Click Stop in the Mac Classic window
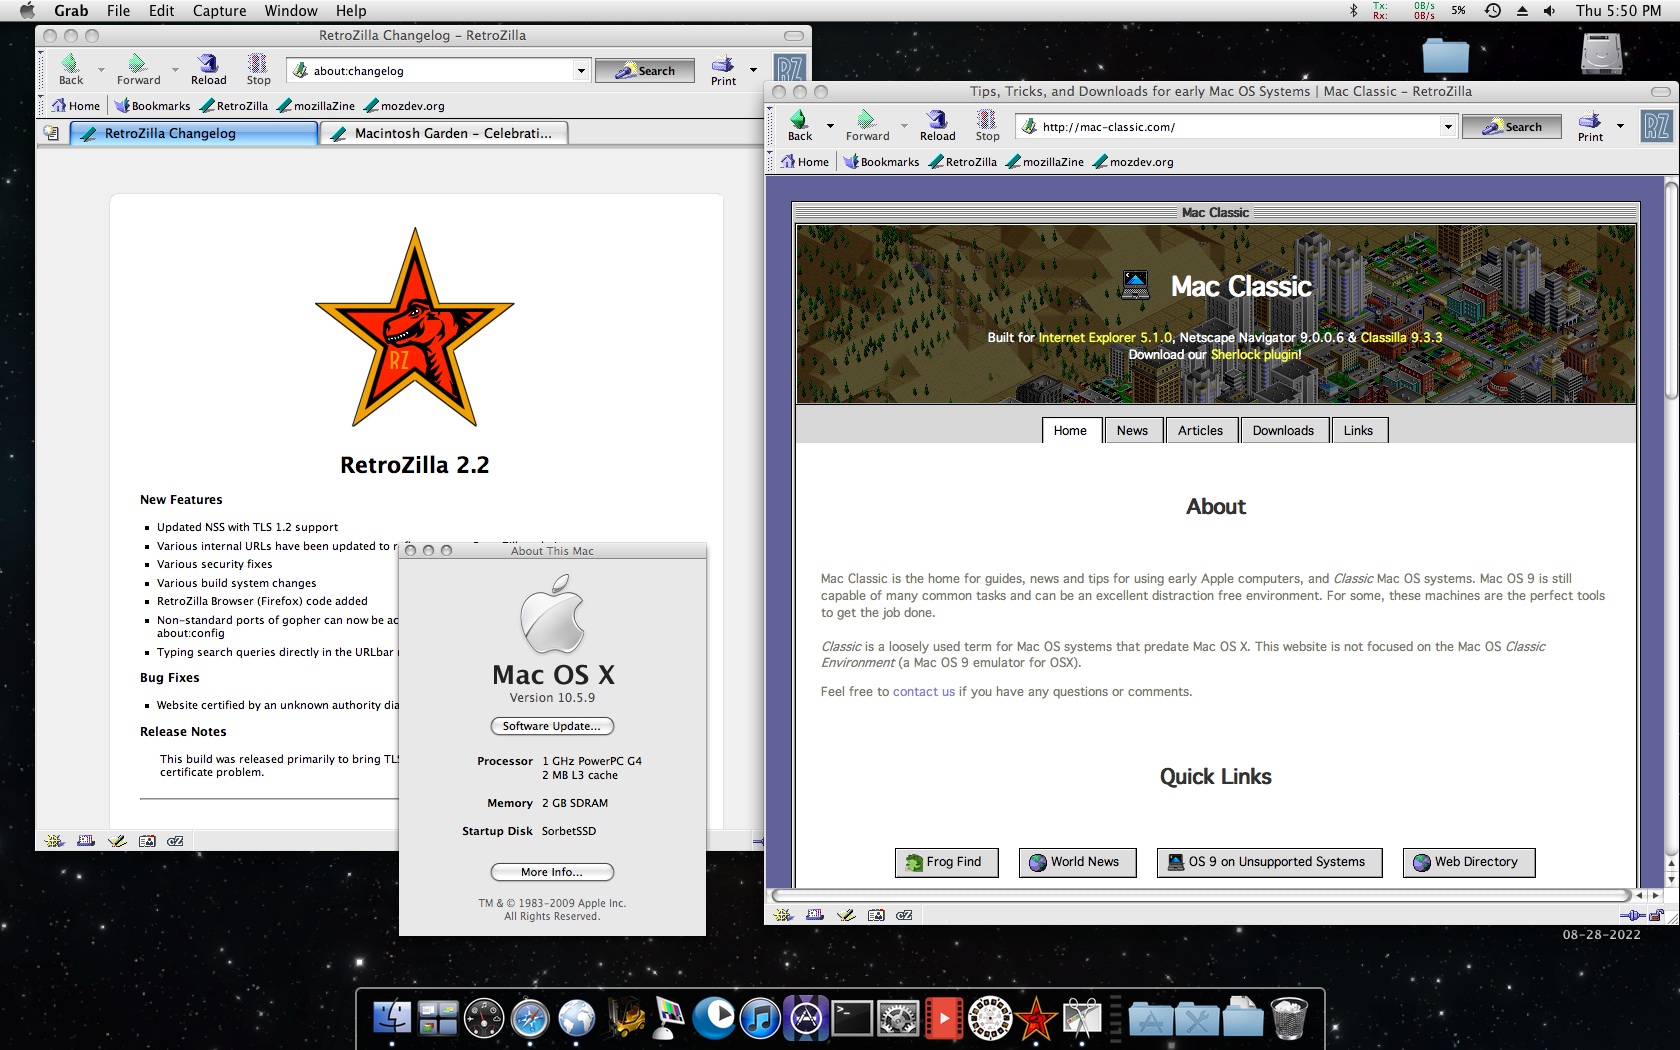 tap(987, 126)
